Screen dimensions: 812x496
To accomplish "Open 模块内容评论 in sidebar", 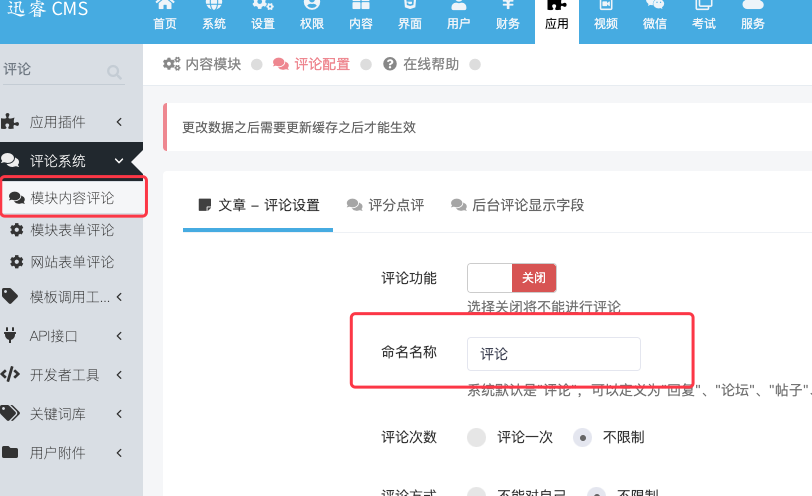I will pyautogui.click(x=74, y=197).
